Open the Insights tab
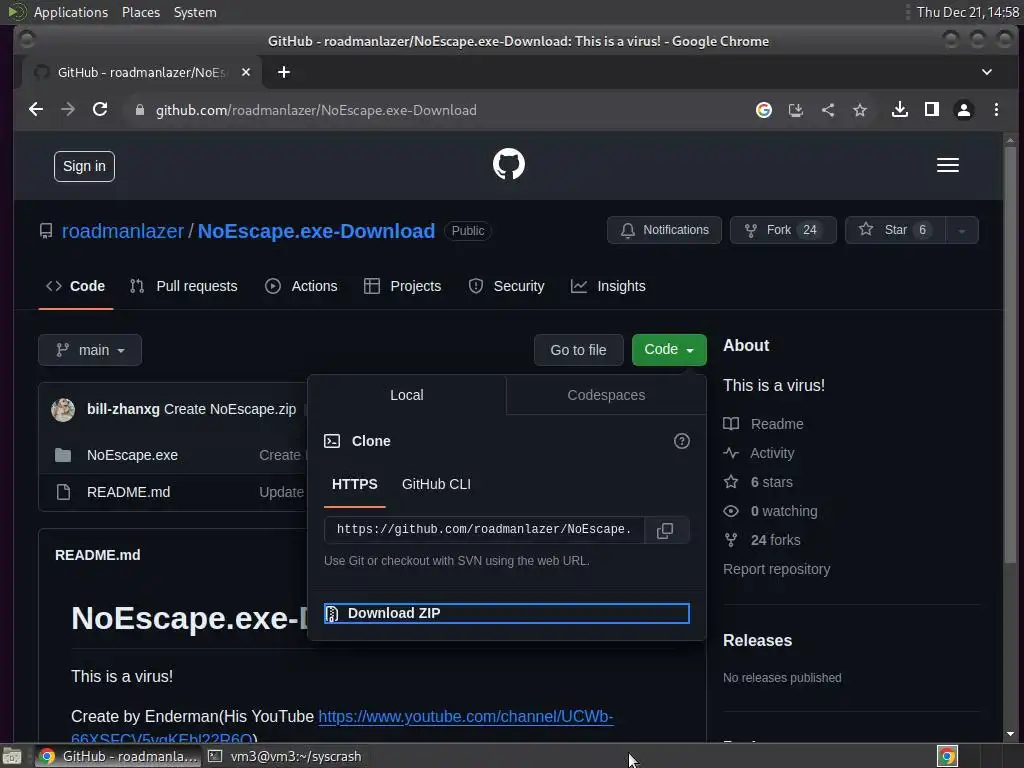Screen dimensions: 1024x768 coord(608,286)
